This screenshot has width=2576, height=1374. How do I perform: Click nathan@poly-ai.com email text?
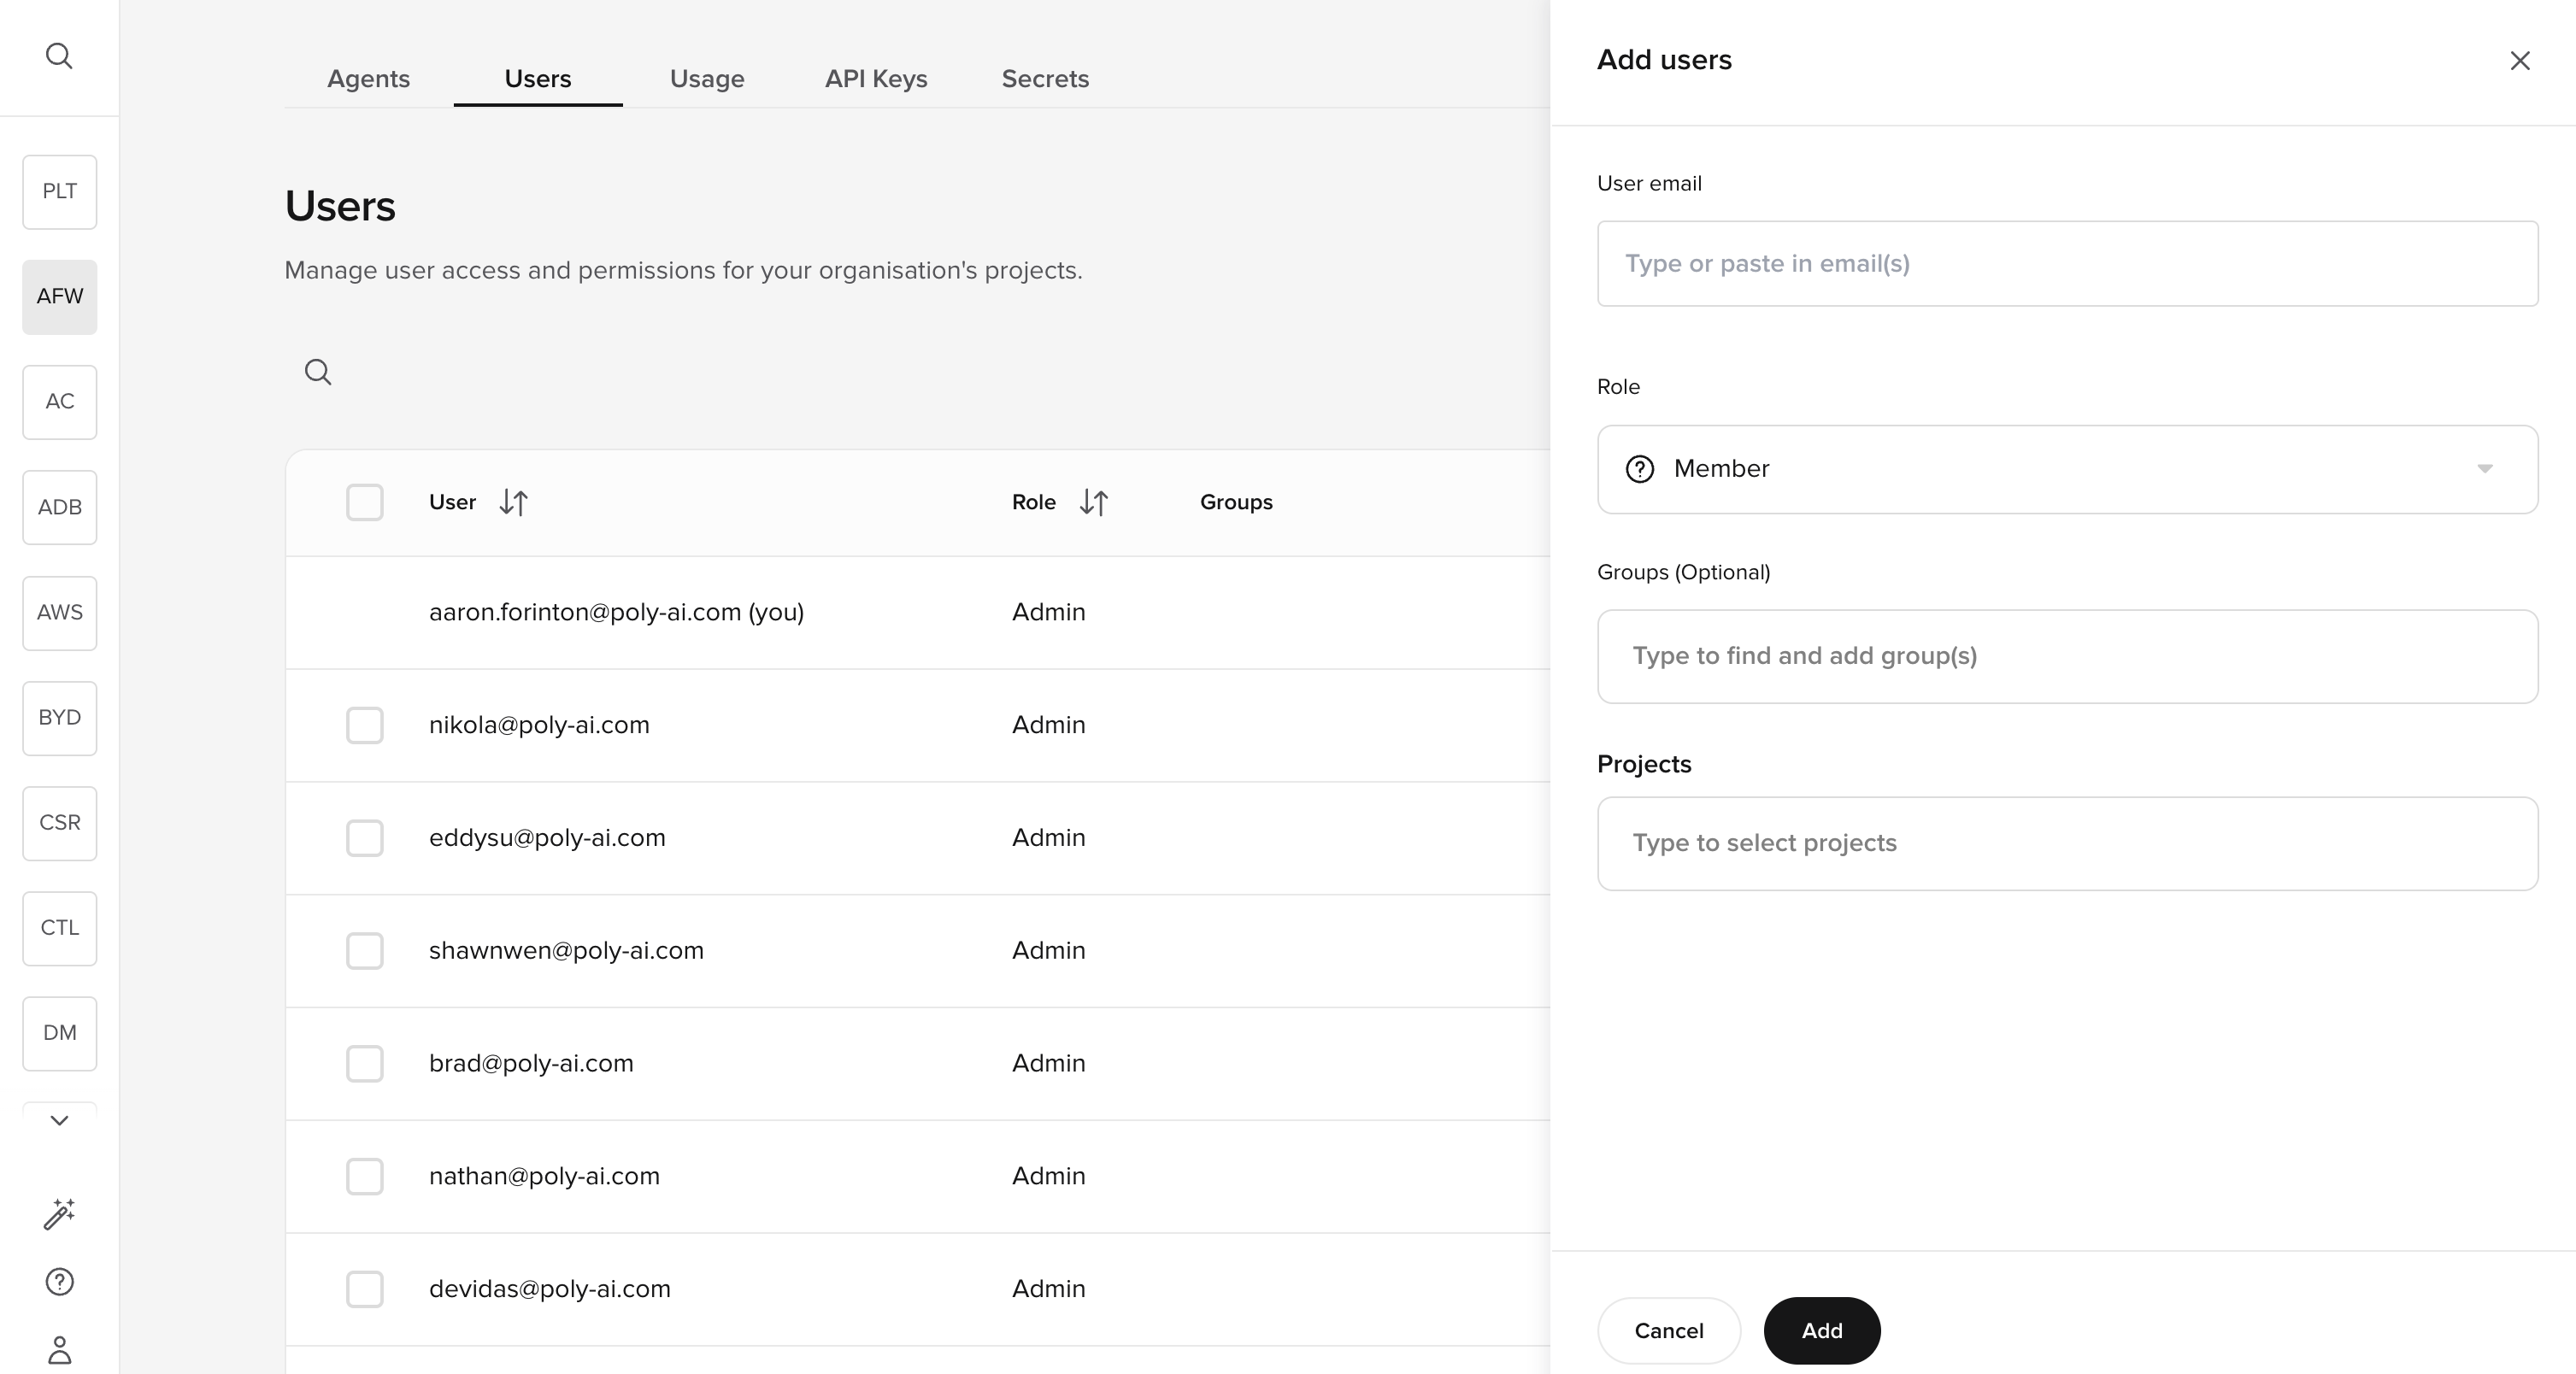[x=544, y=1177]
